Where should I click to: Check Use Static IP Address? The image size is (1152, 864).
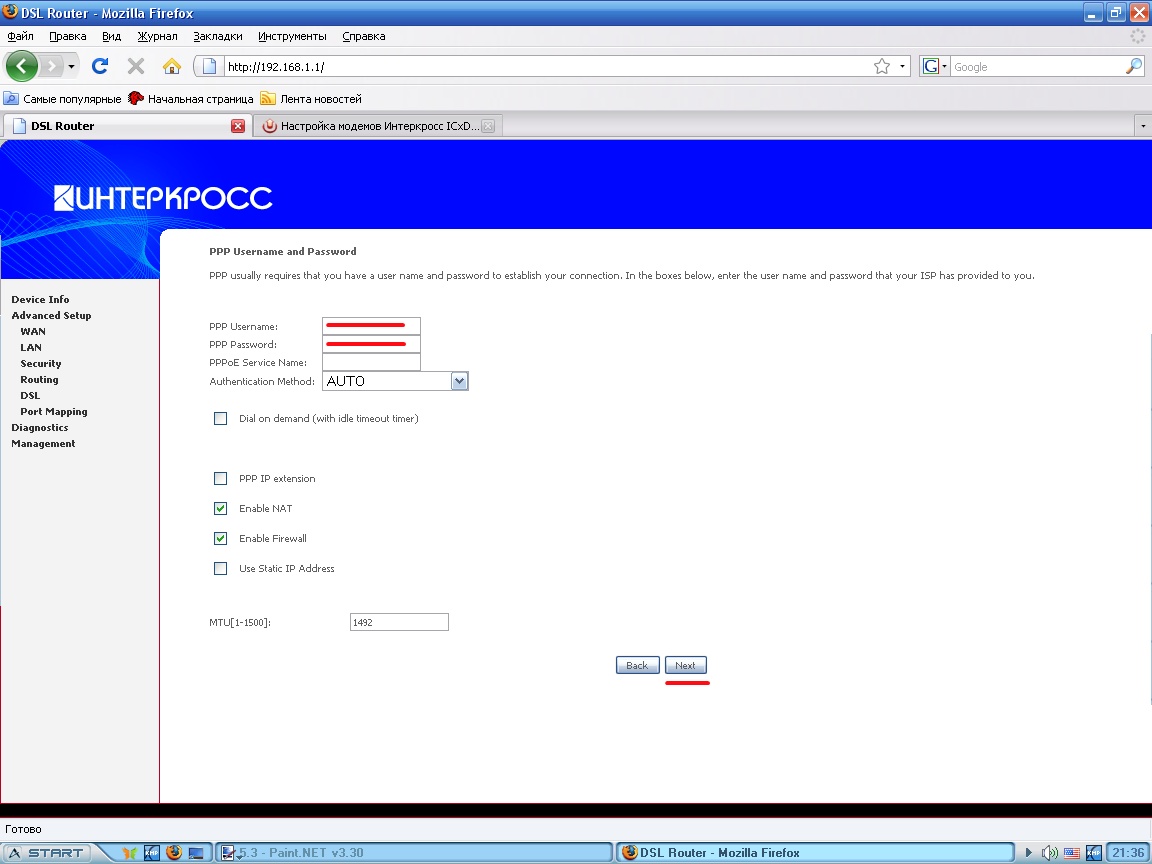coord(221,569)
